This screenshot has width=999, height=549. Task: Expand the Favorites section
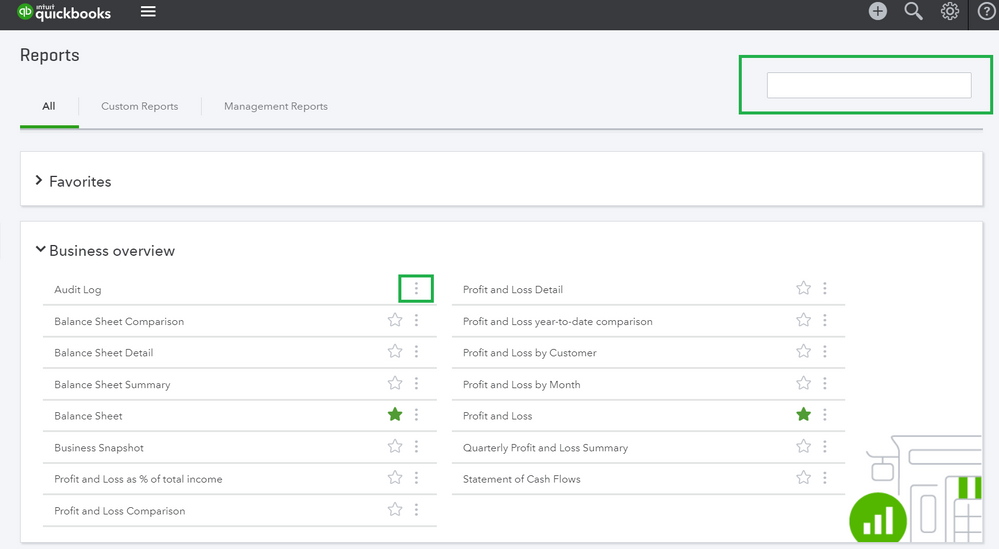[x=39, y=181]
